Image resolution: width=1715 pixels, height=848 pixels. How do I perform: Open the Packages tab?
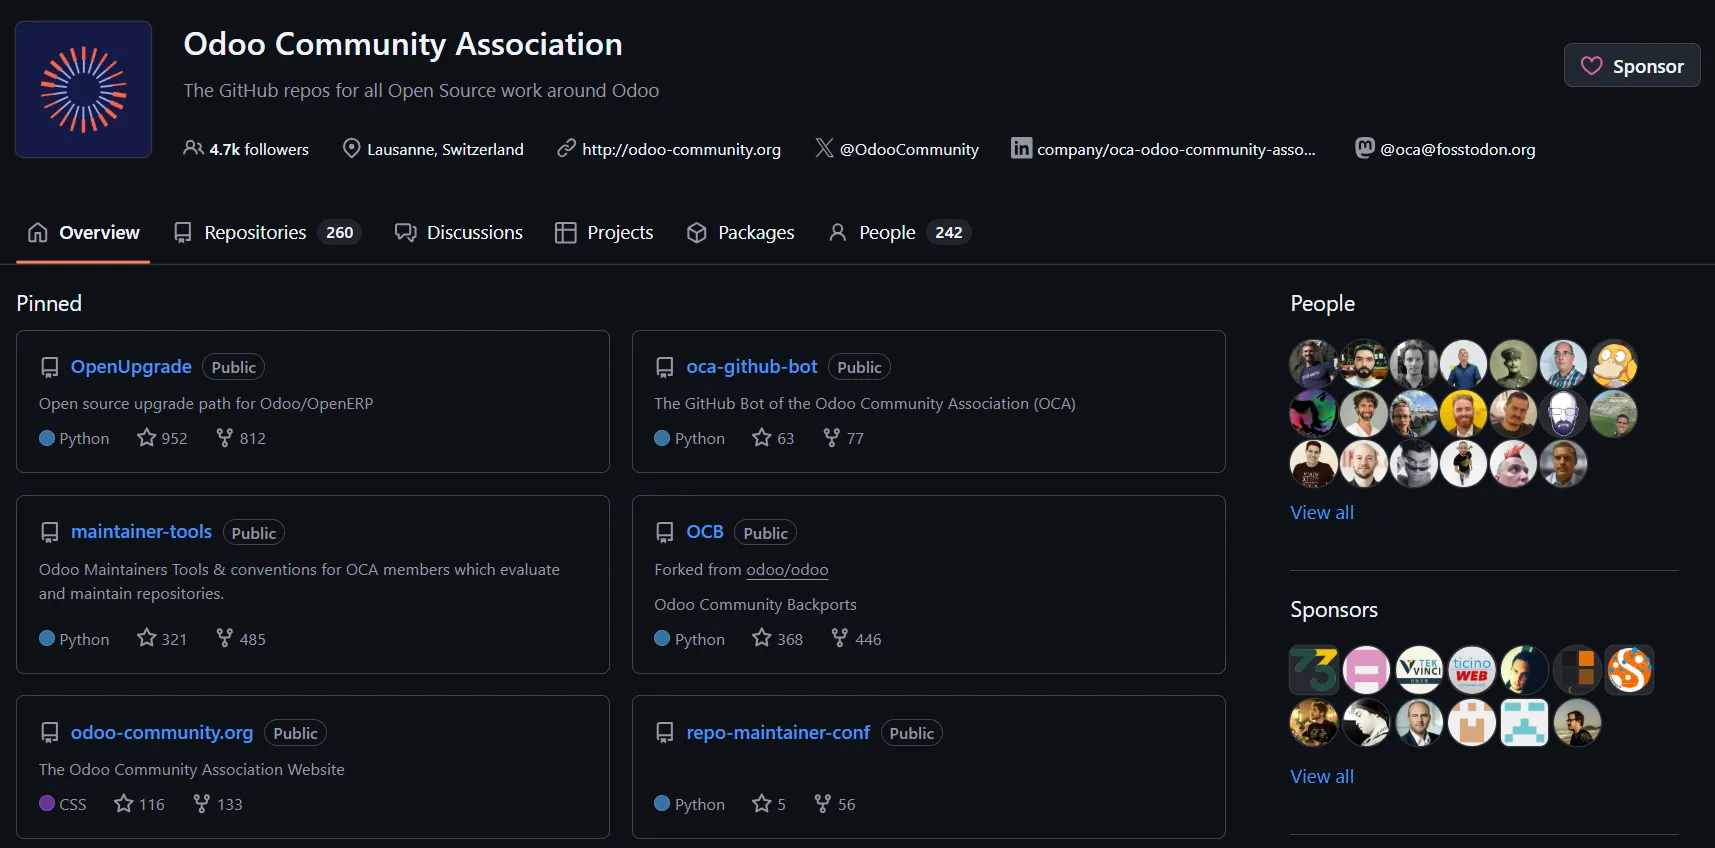741,232
